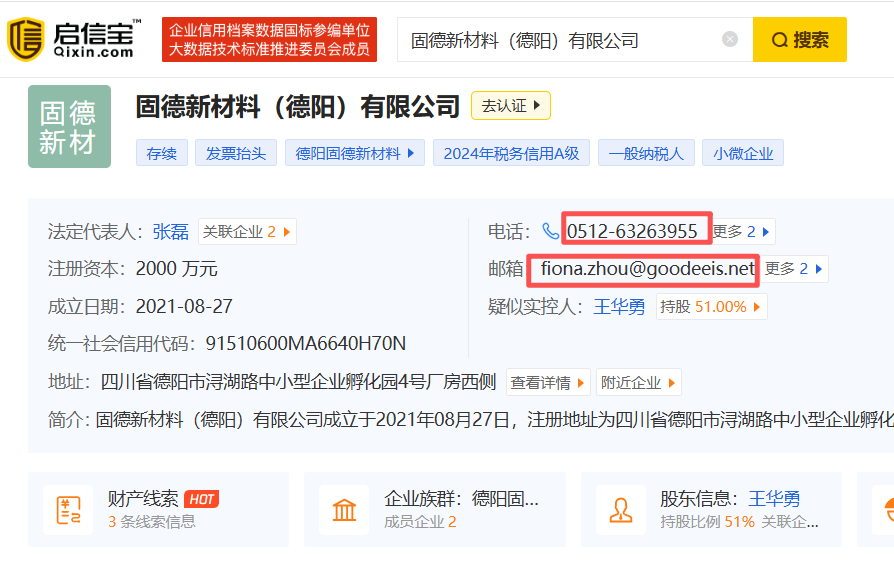Open legal representative 张磊 link

pos(170,232)
